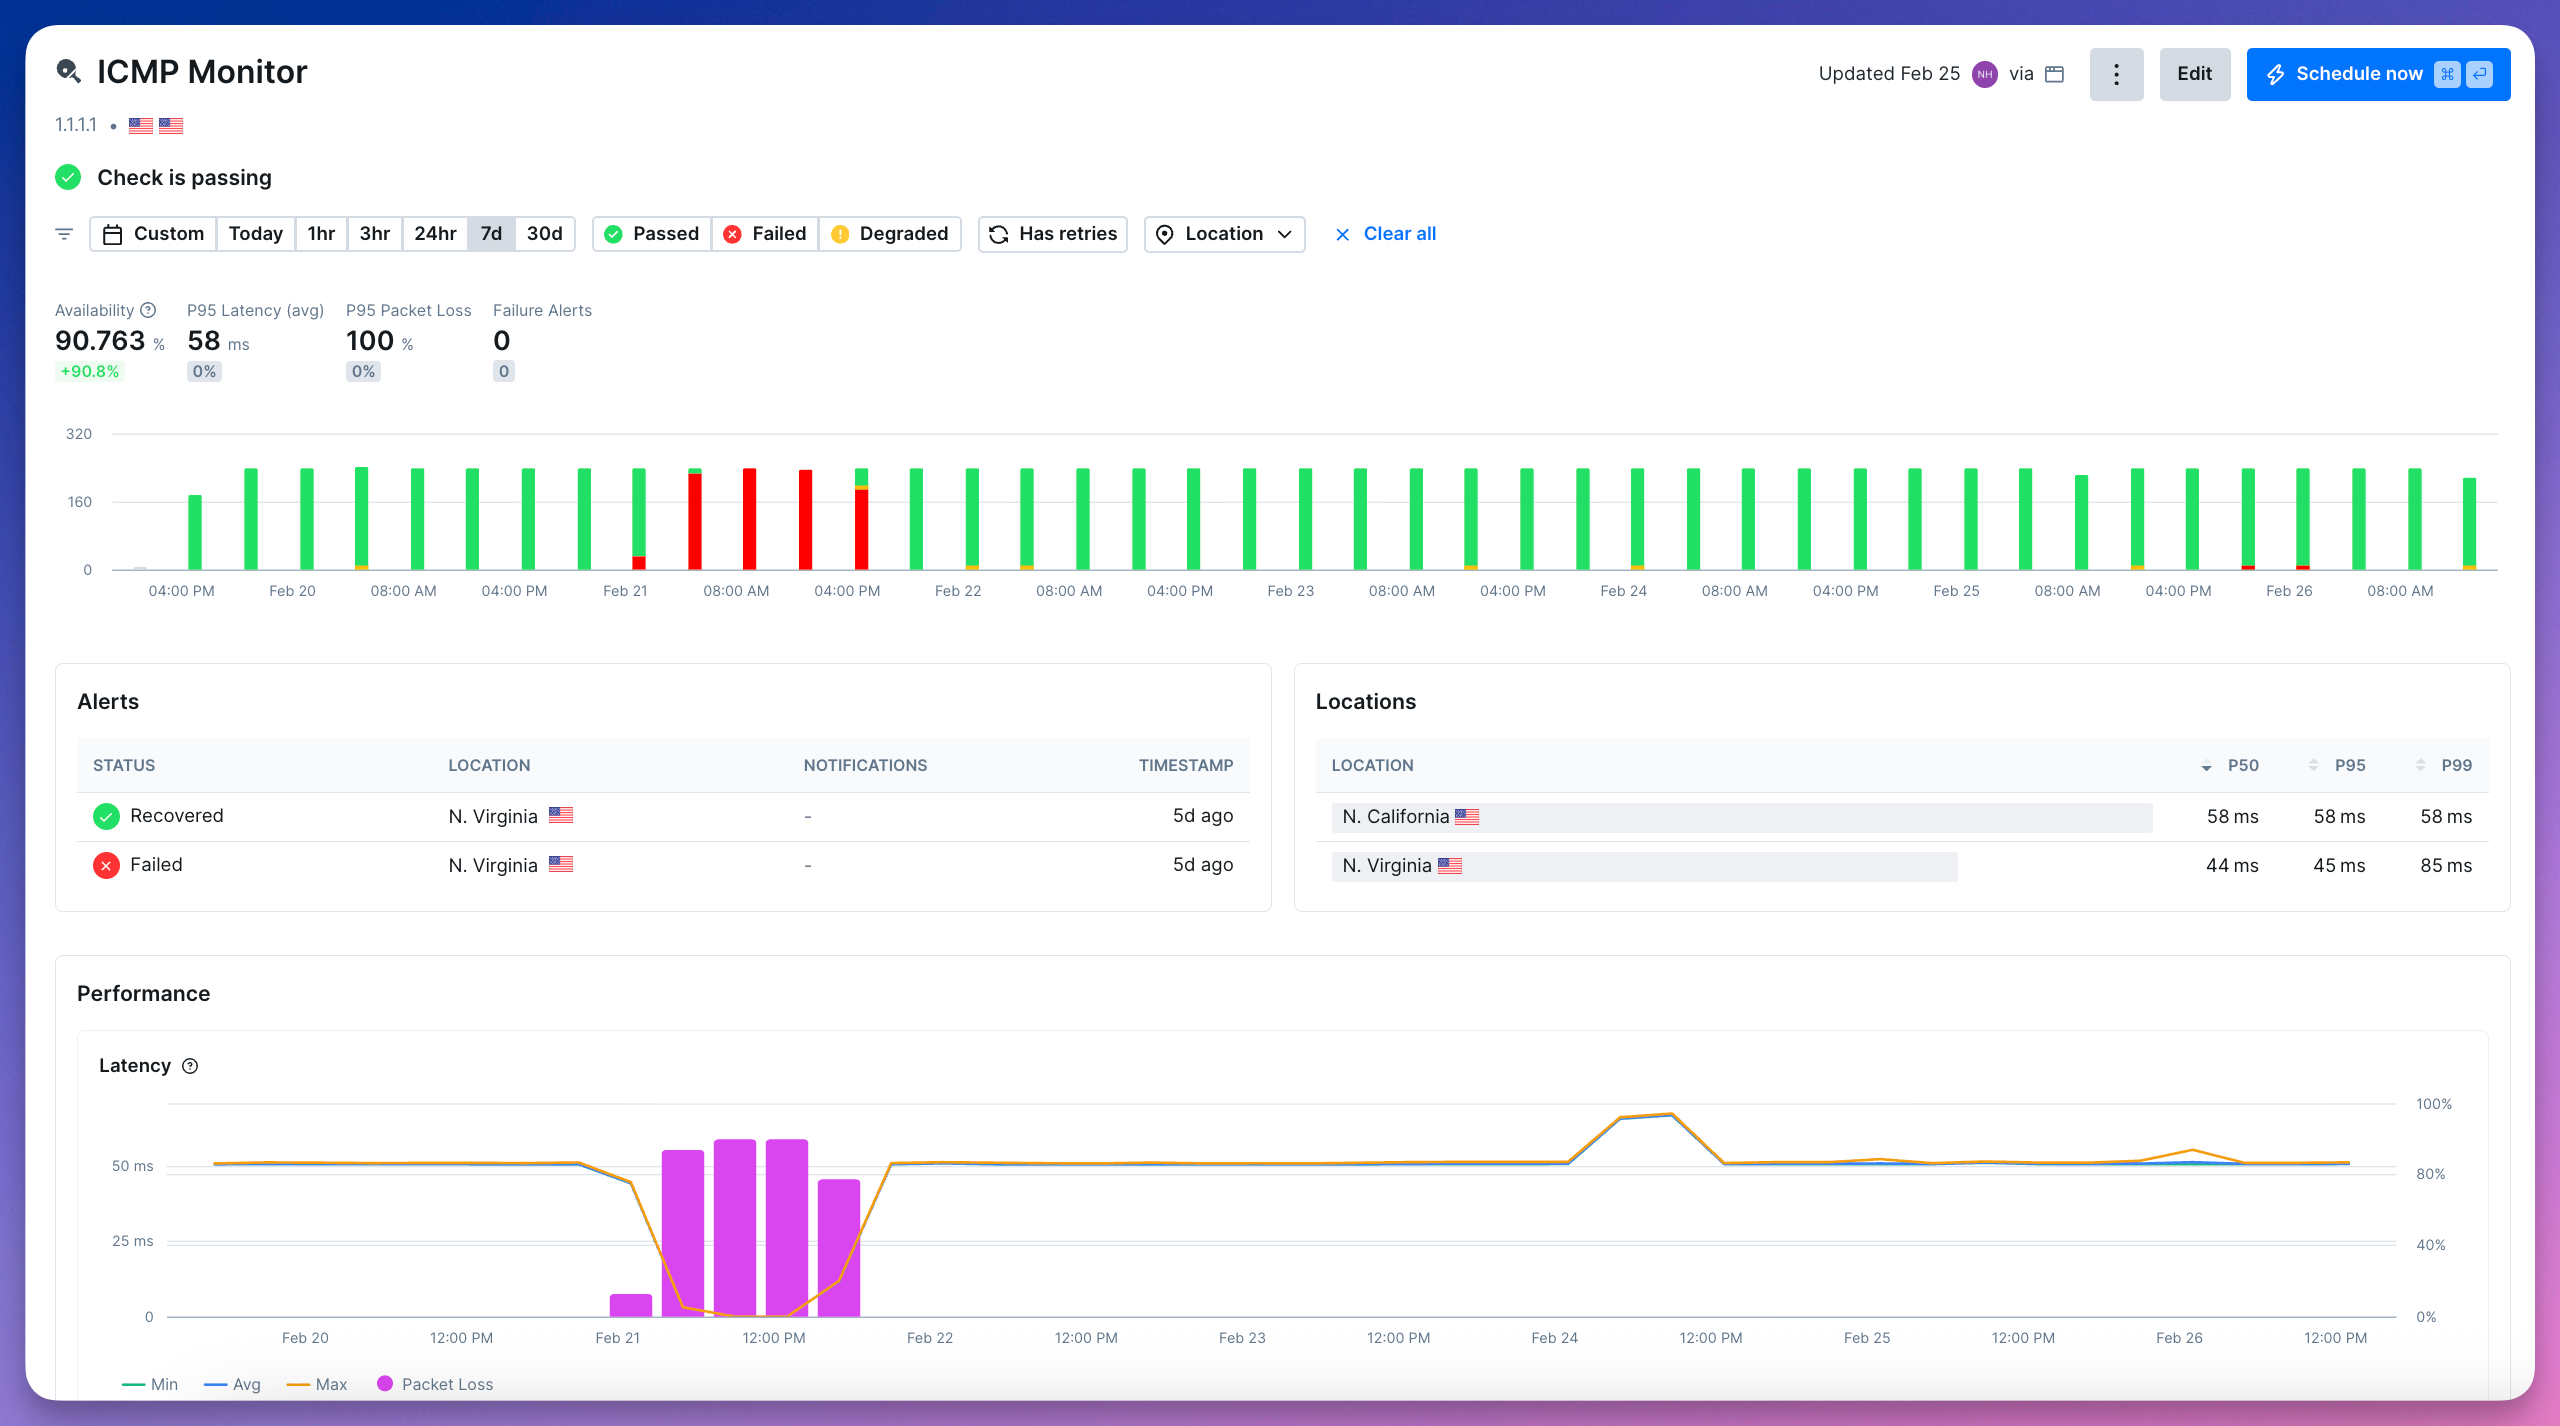
Task: Click the calendar icon next to via
Action: click(2055, 74)
